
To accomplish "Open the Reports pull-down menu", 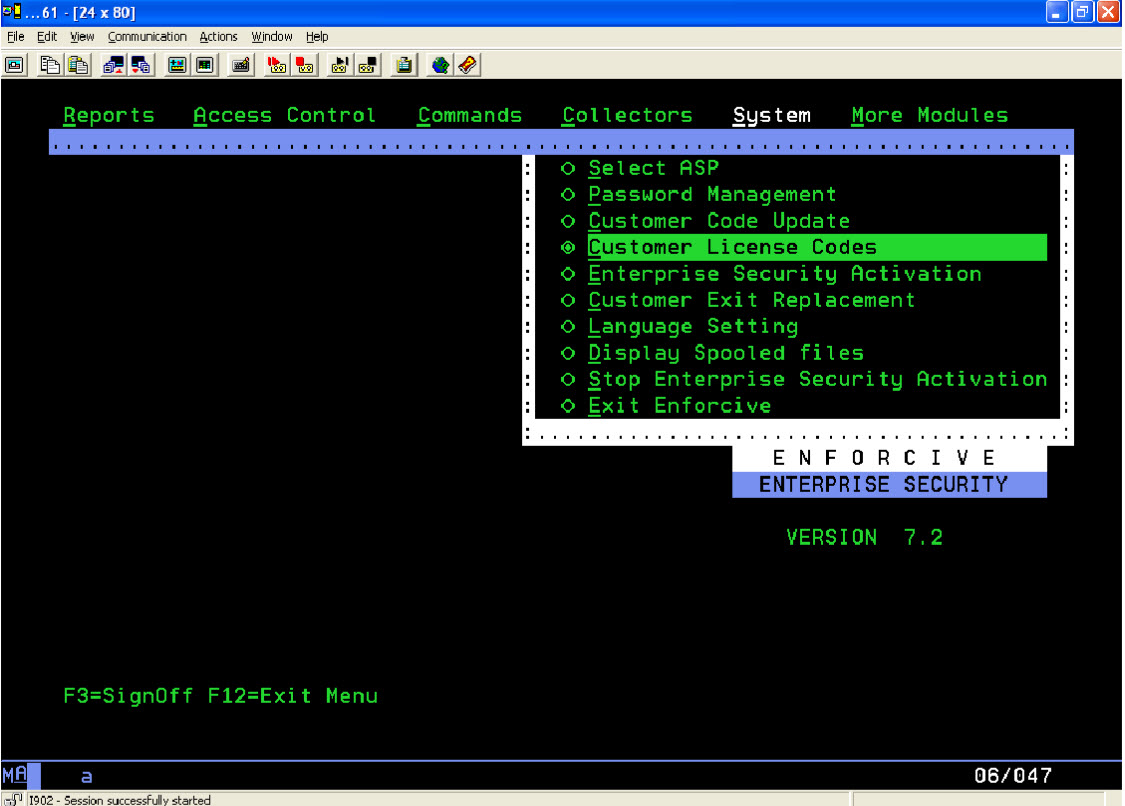I will 109,116.
